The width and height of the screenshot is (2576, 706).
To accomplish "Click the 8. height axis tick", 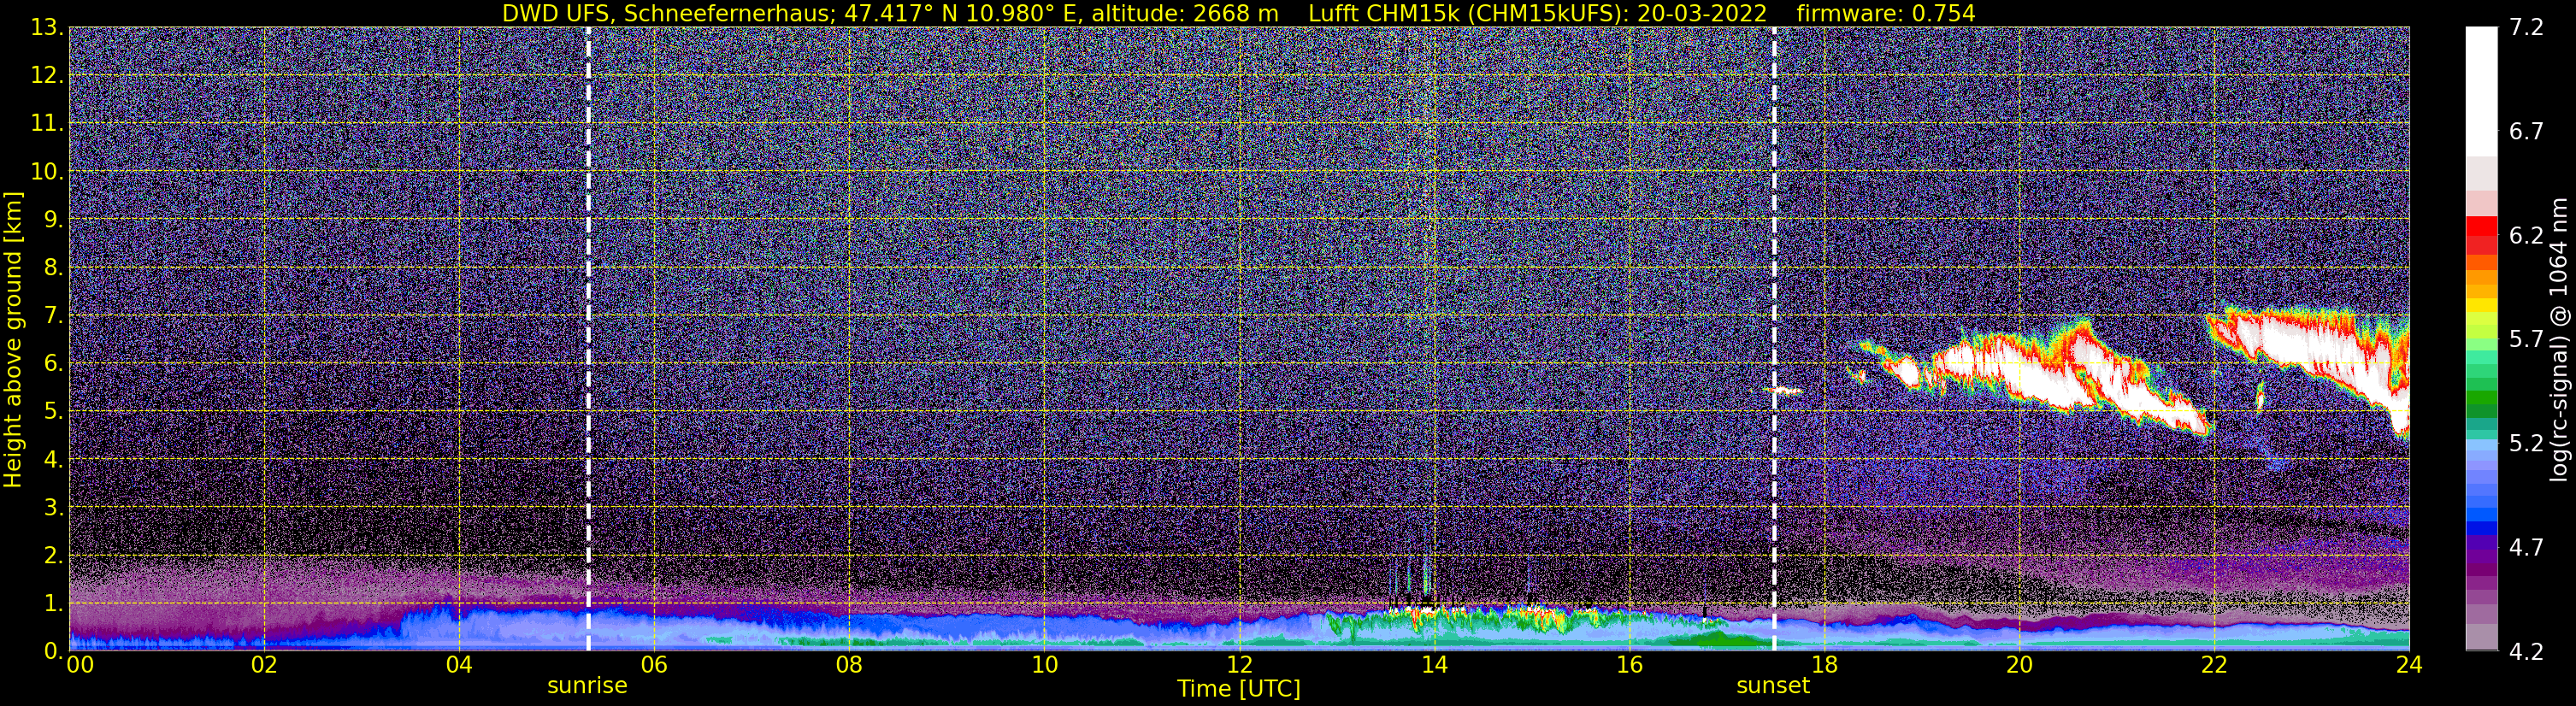I will [53, 267].
